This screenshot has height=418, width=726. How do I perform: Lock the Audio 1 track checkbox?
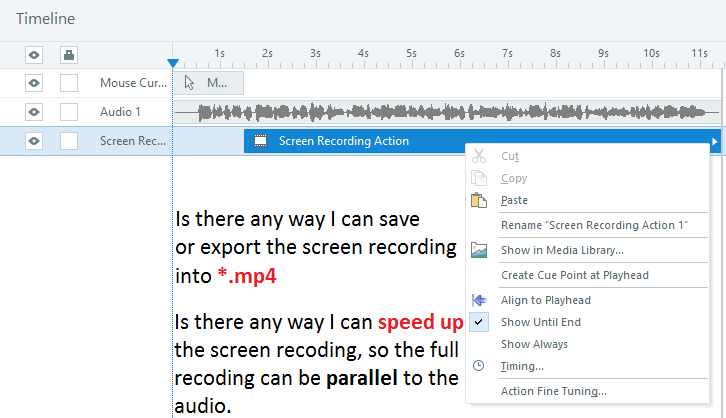[x=68, y=112]
